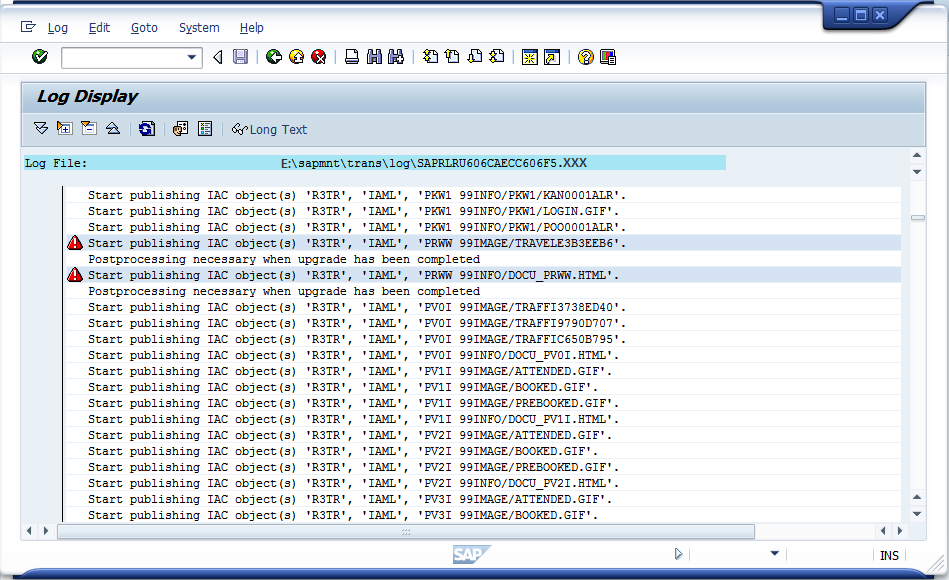Click the vertical scrollbar thumb handle

(918, 218)
